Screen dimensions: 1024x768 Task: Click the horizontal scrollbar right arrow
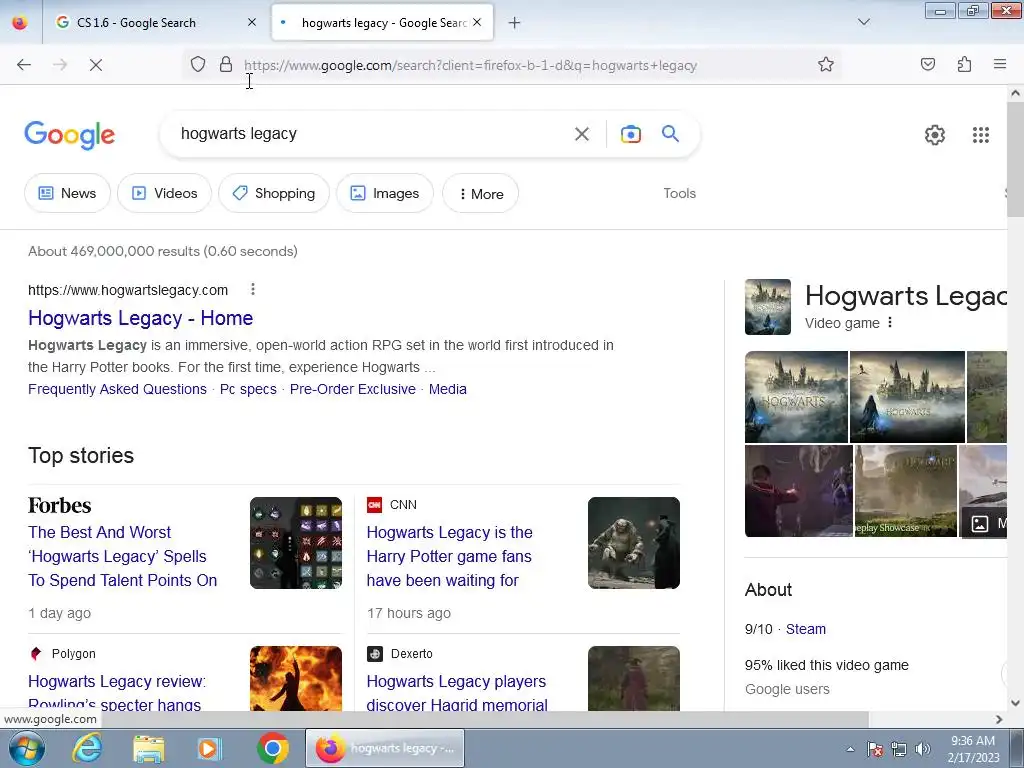(999, 719)
